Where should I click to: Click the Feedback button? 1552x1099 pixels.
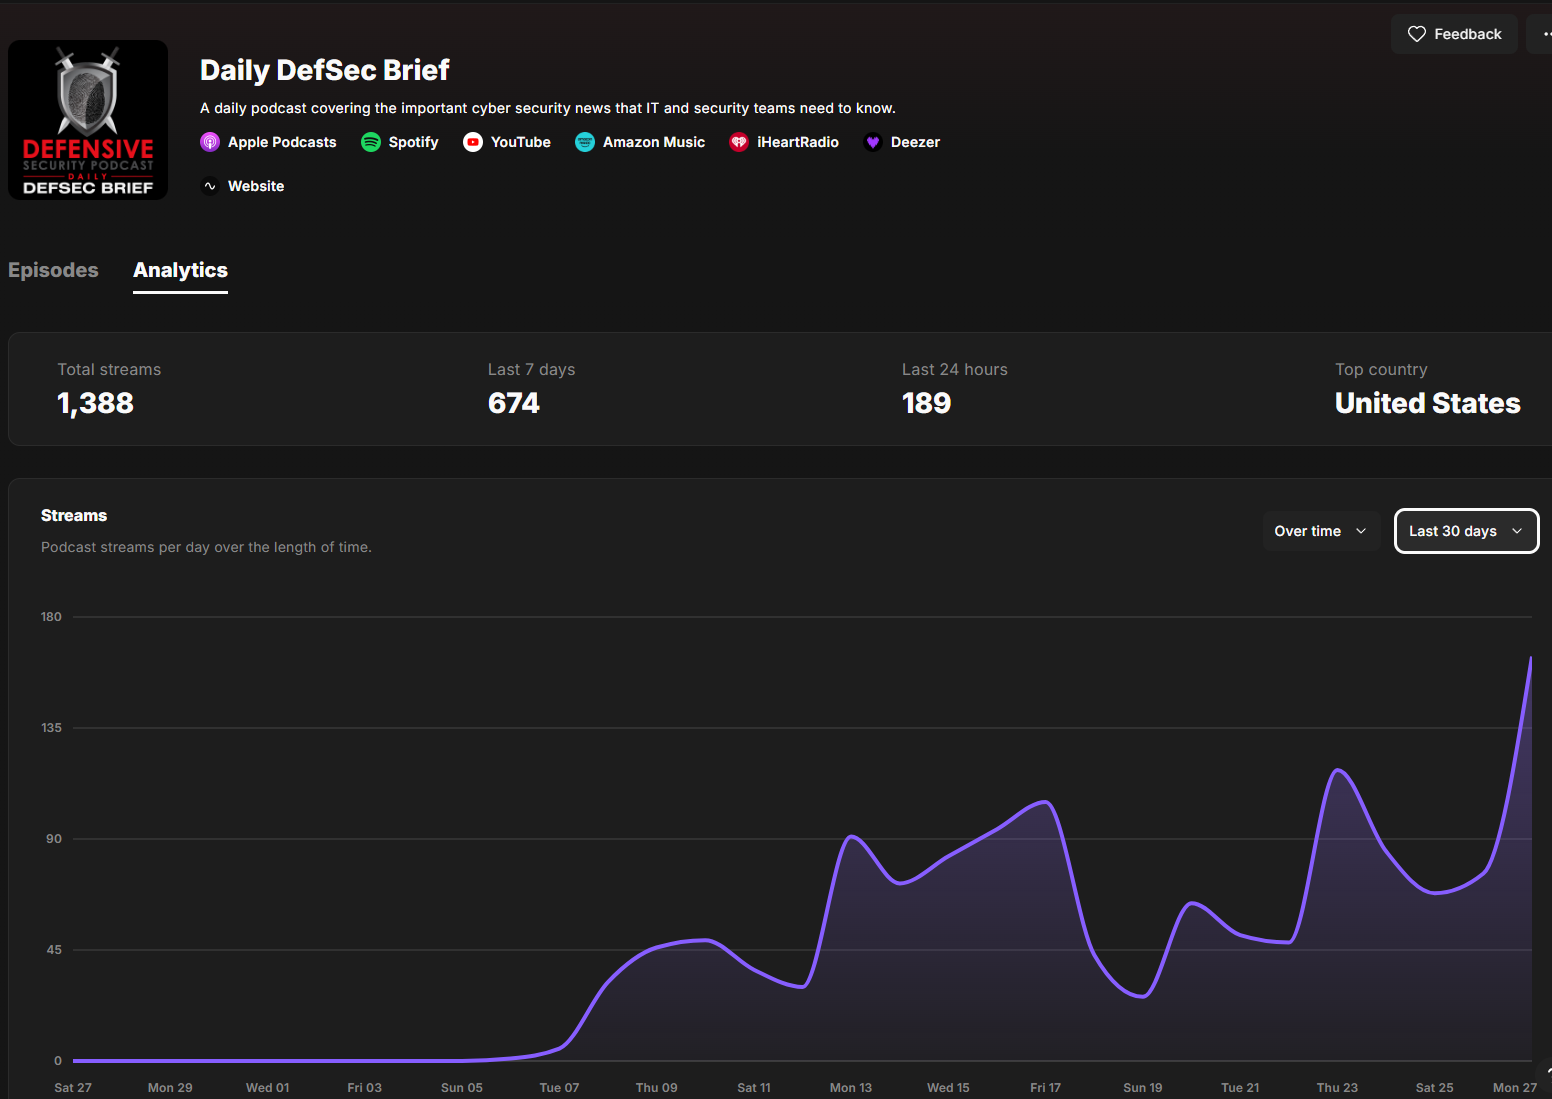[1454, 34]
